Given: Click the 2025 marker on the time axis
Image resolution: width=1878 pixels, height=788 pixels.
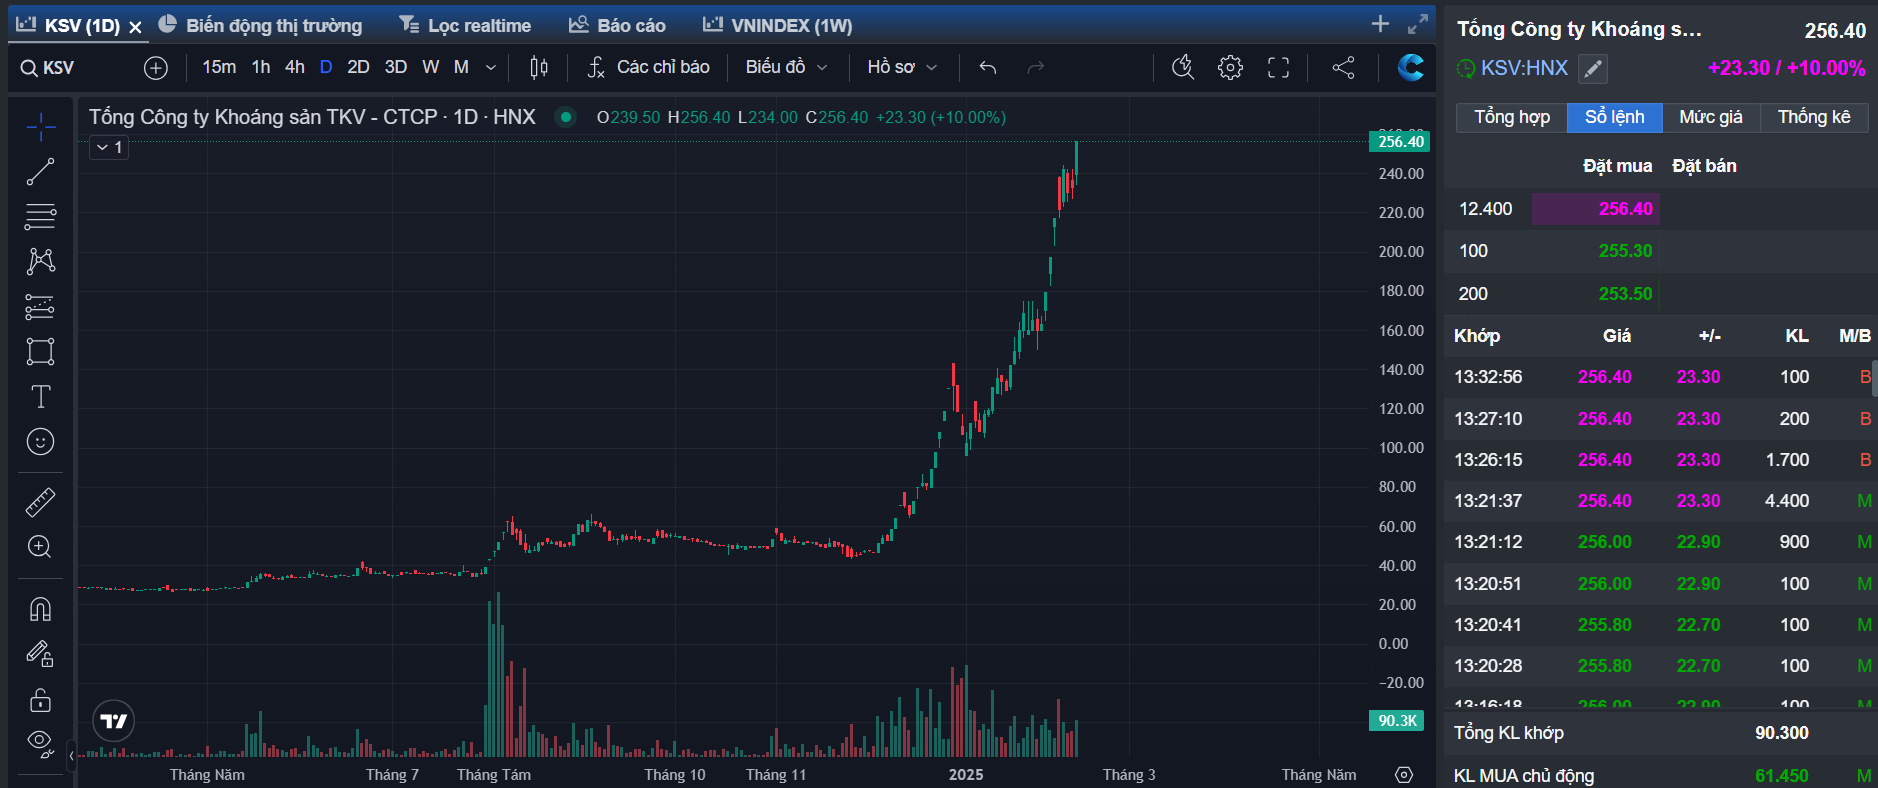Looking at the screenshot, I should click(x=966, y=775).
